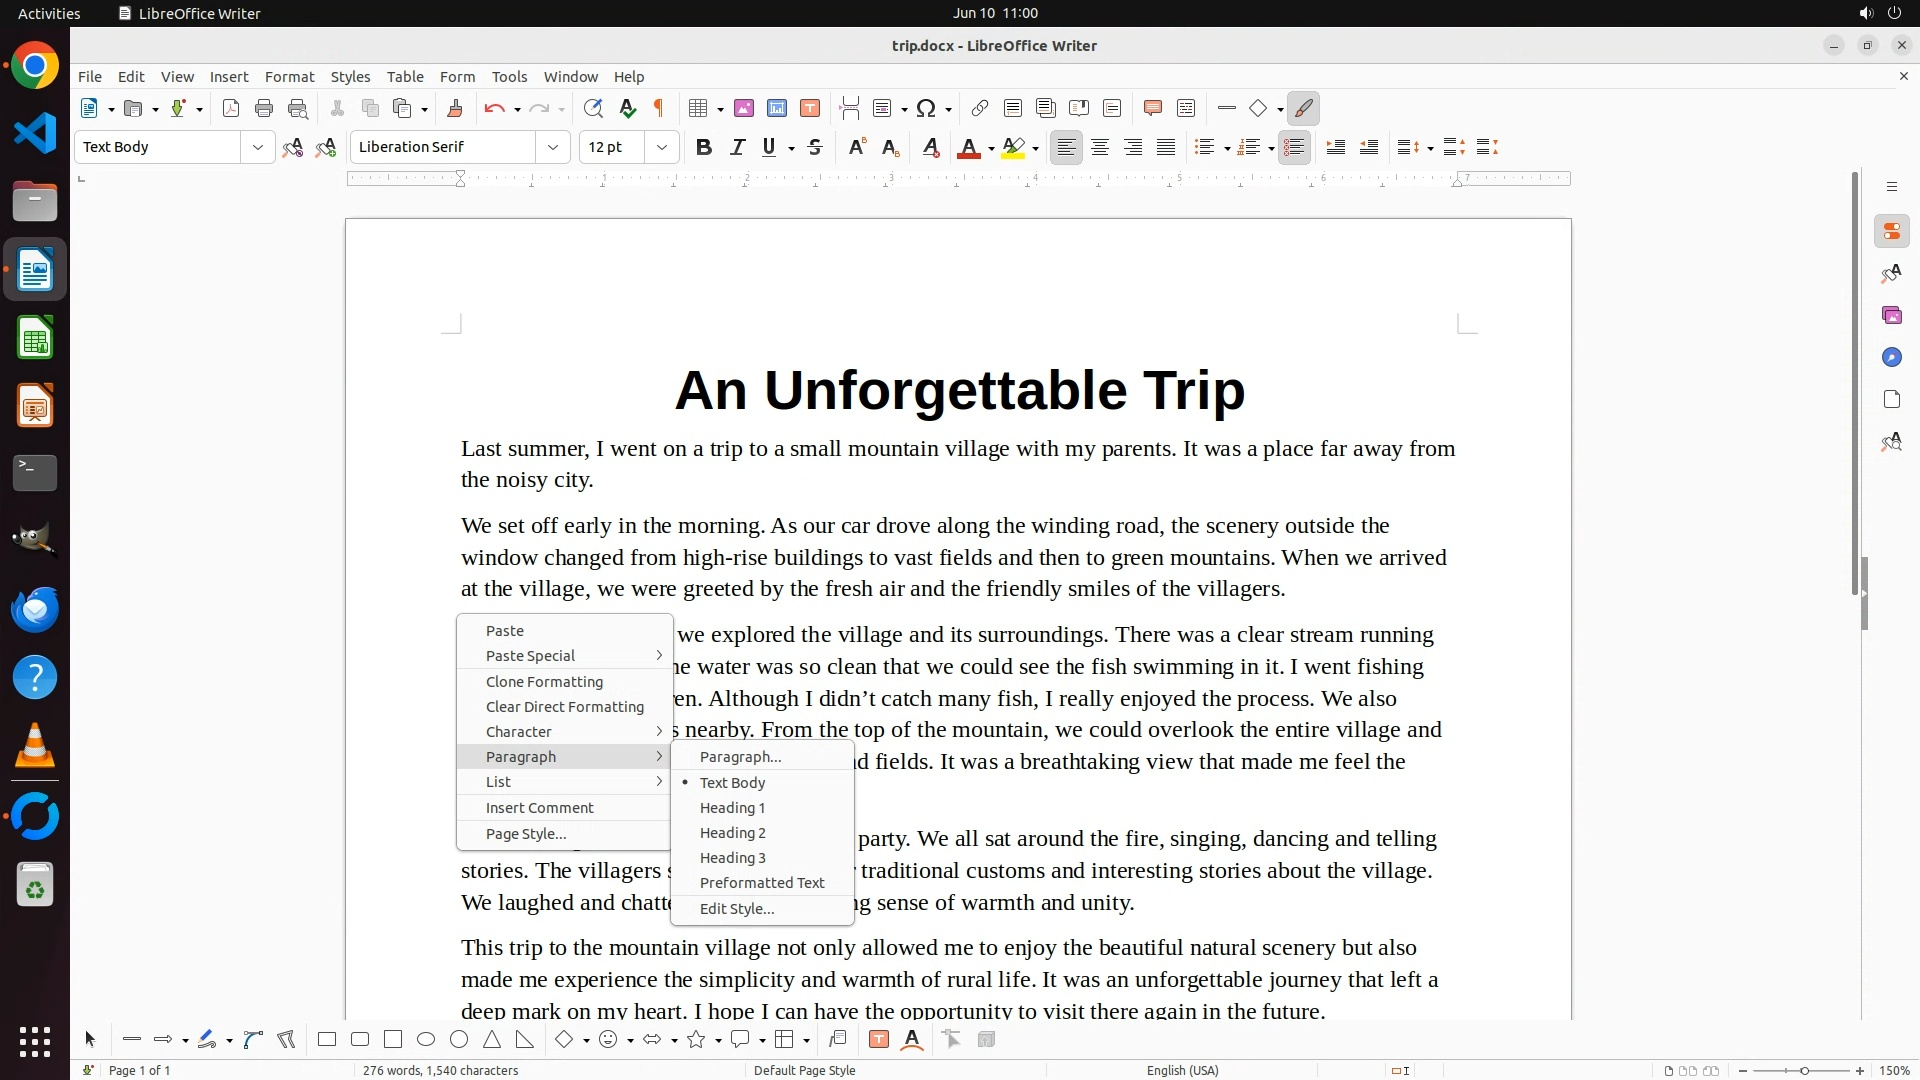This screenshot has height=1080, width=1920.
Task: Expand the paragraph style dropdown arrow
Action: click(x=258, y=148)
